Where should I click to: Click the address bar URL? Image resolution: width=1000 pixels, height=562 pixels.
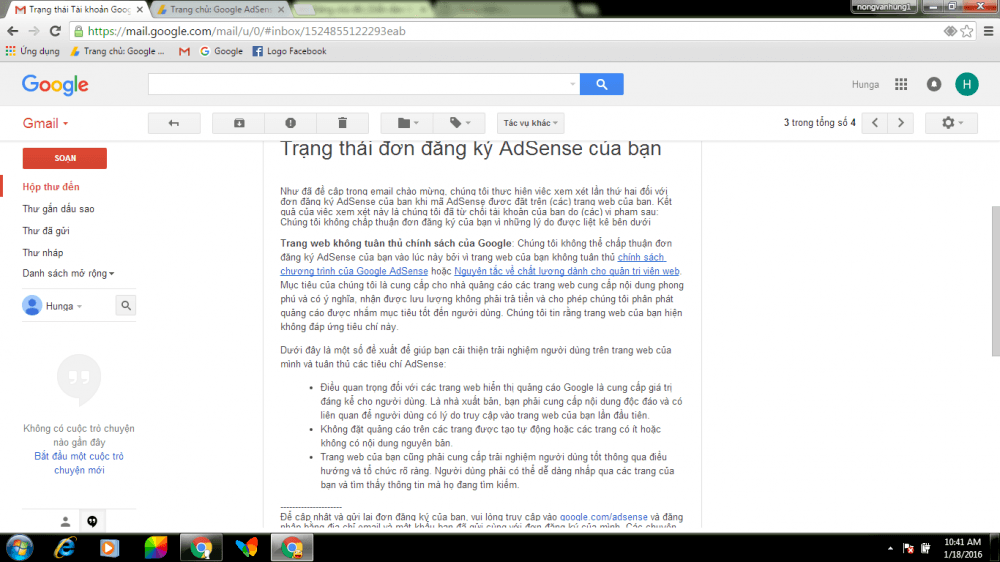[246, 31]
